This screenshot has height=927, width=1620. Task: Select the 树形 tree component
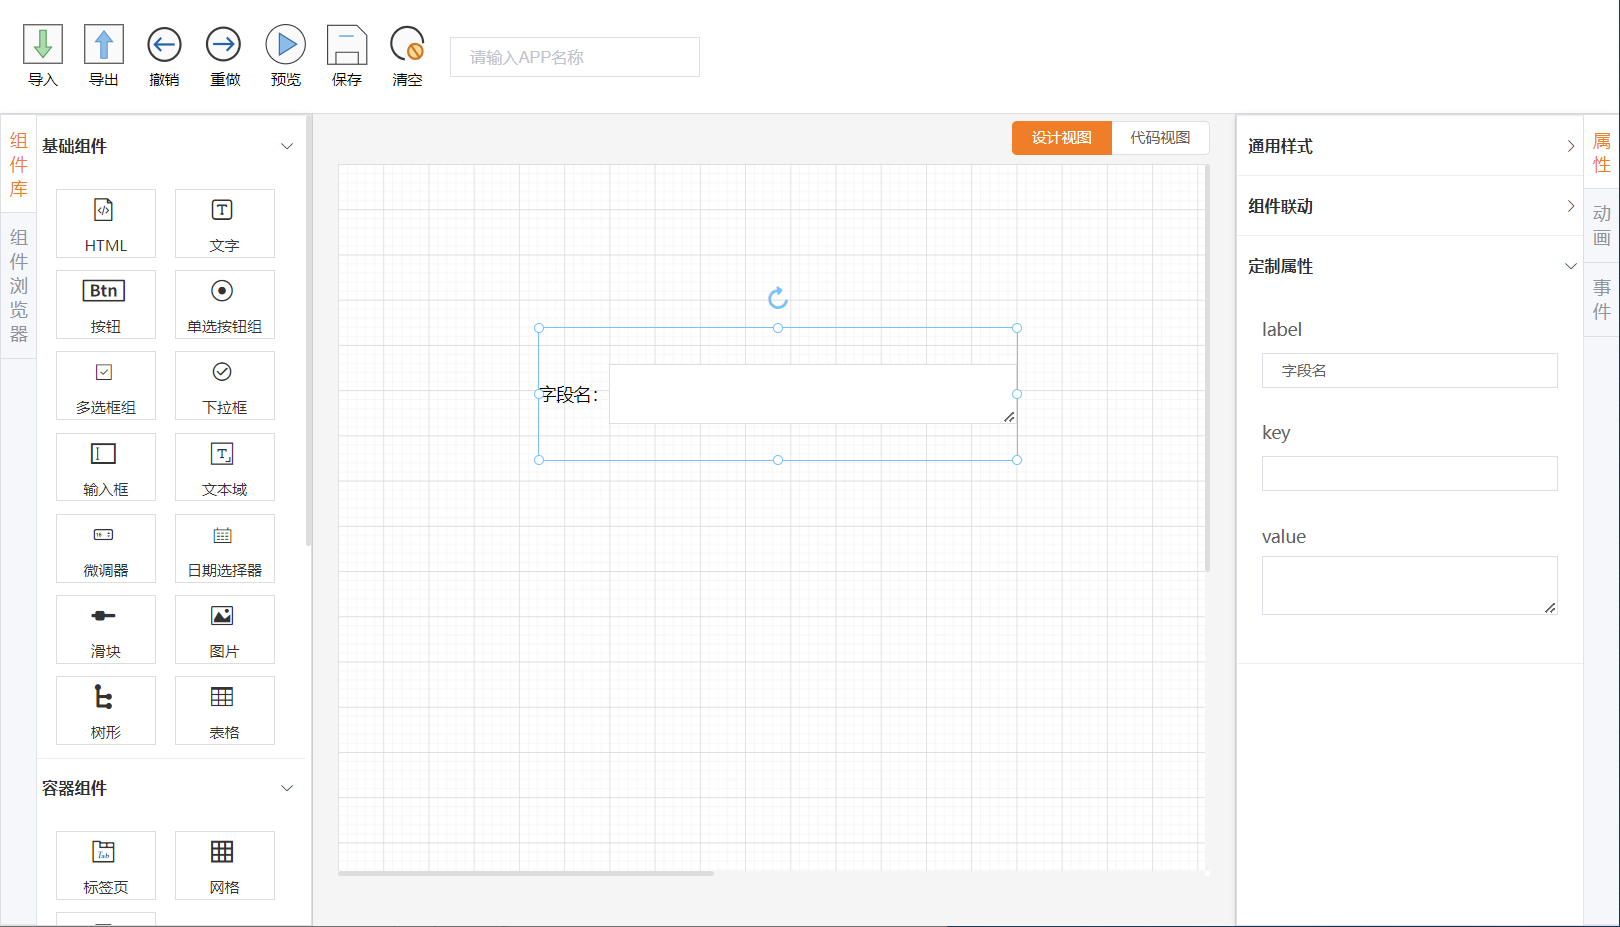click(106, 710)
